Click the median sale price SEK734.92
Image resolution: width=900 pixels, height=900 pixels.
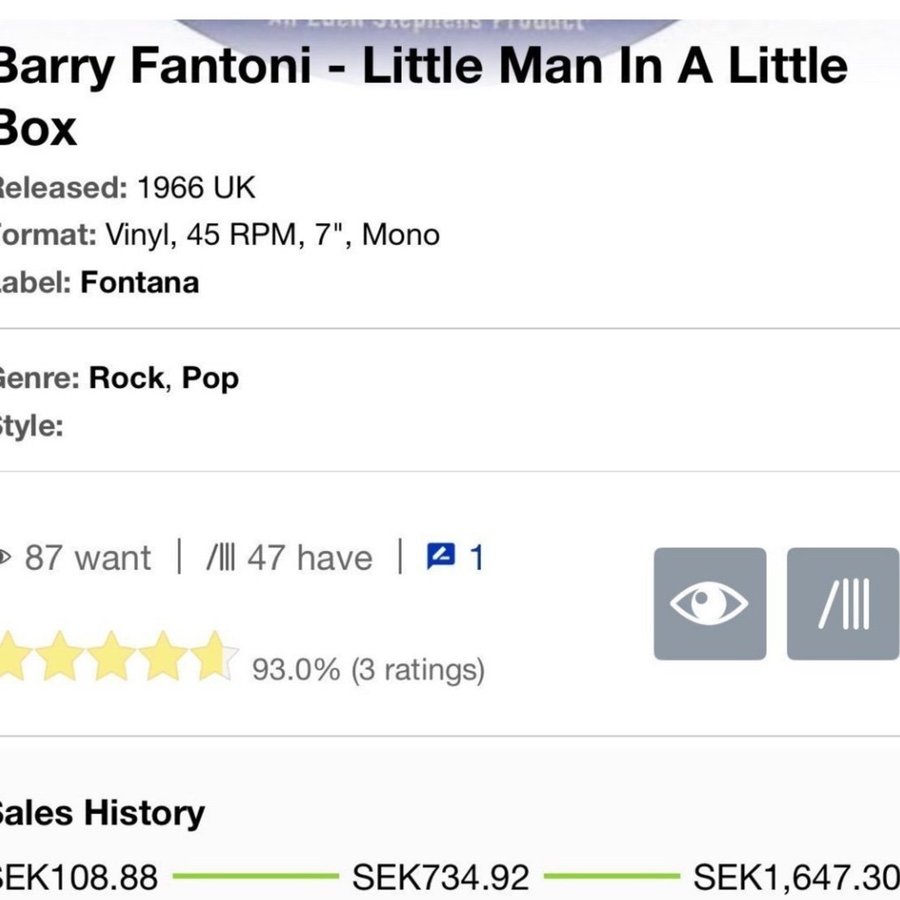click(x=440, y=877)
